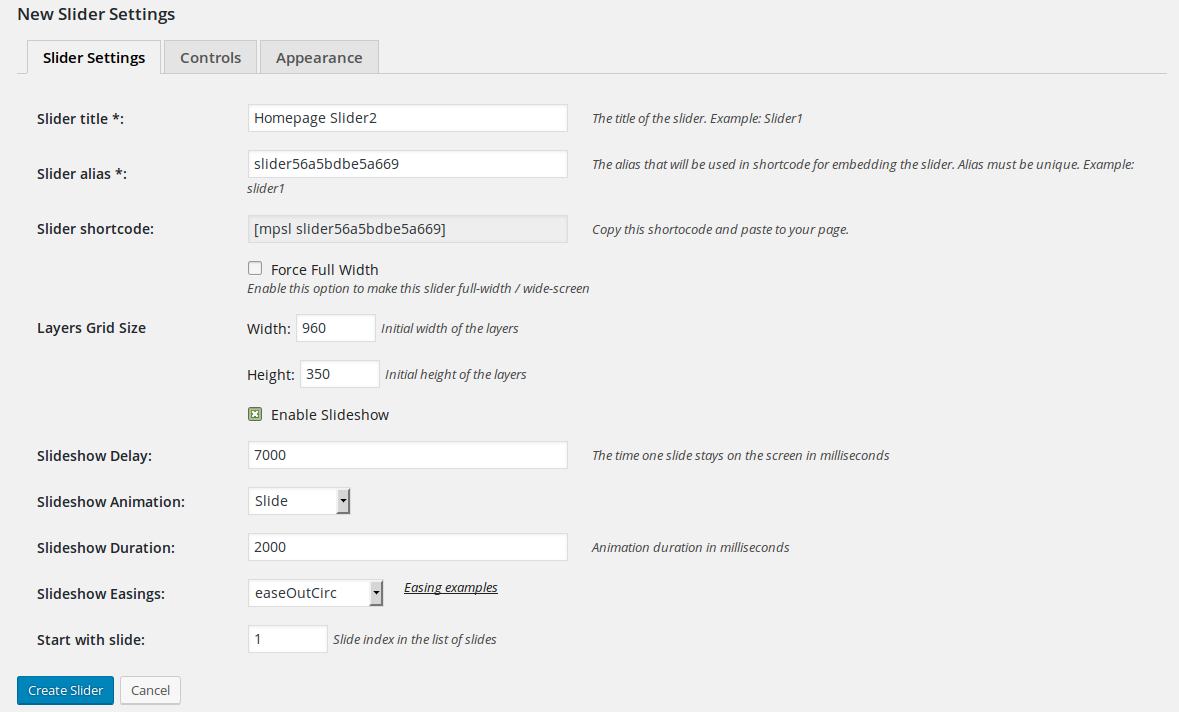The width and height of the screenshot is (1179, 712).
Task: Click the Slider shortcode field
Action: pyautogui.click(x=407, y=228)
